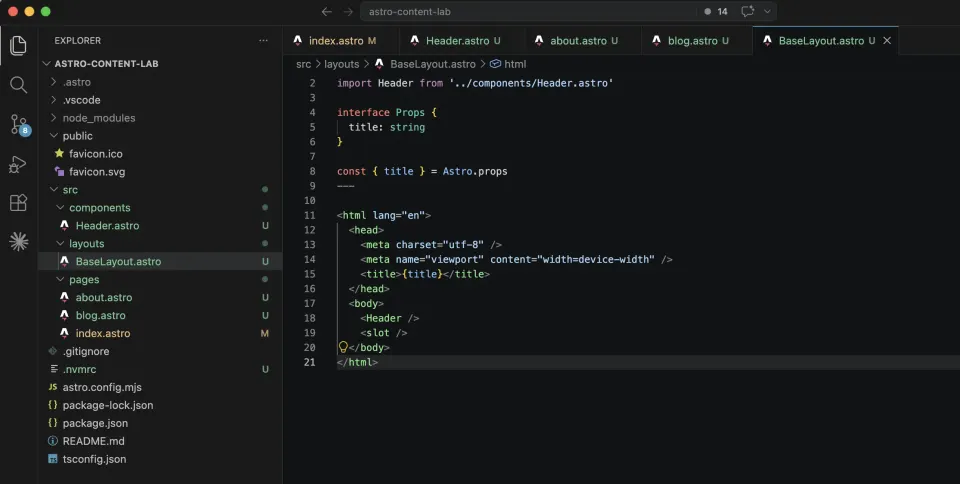Viewport: 960px width, 484px height.
Task: Select BaseLayout.astro in the explorer tree
Action: pos(160,261)
